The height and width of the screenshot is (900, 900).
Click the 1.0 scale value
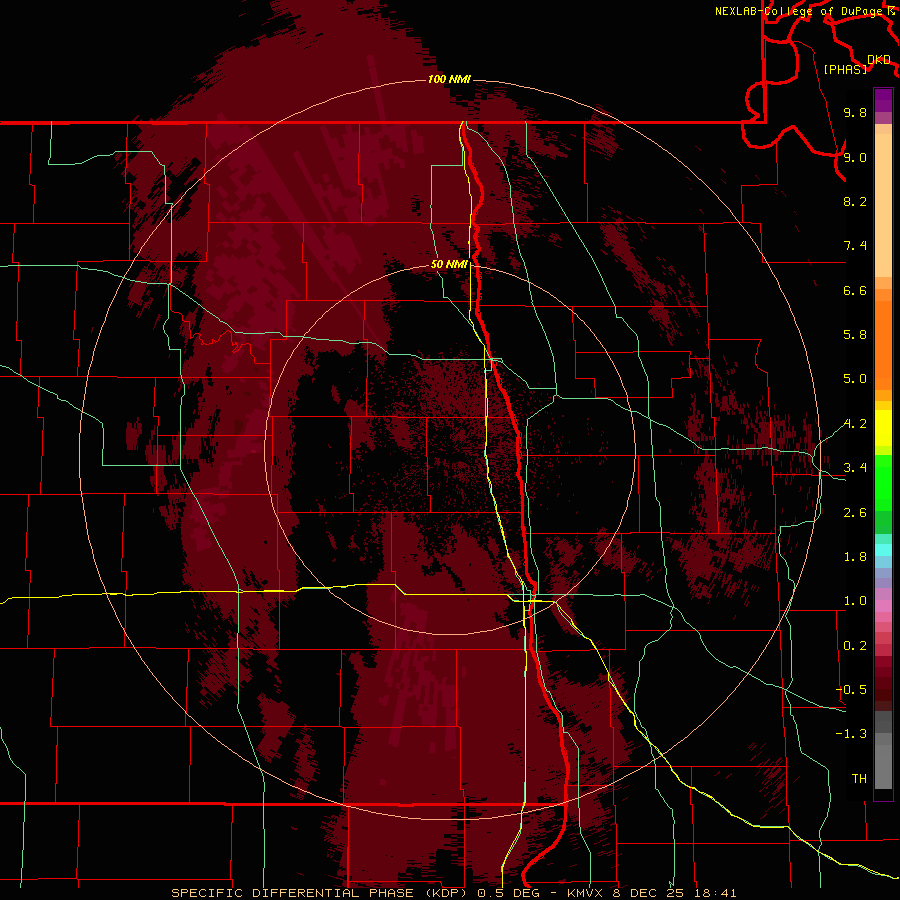click(855, 601)
